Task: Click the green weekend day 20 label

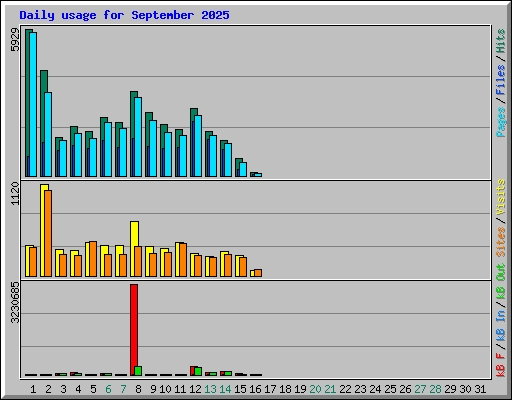Action: 315,389
